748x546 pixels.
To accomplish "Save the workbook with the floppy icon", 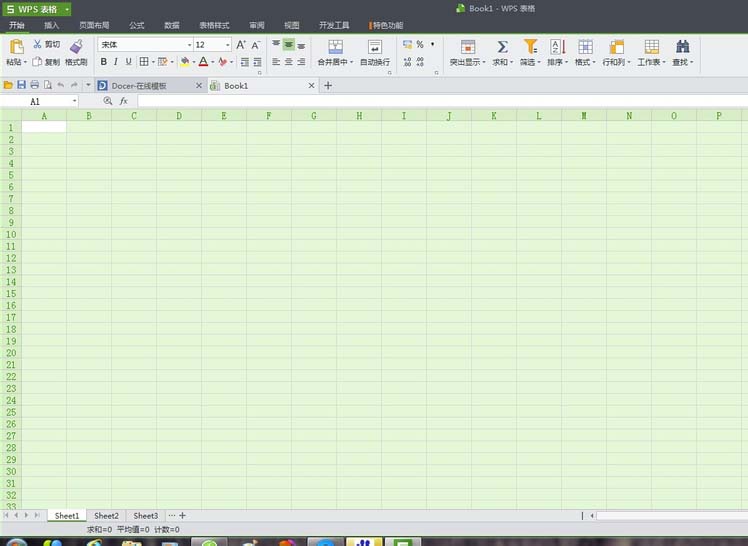I will [21, 85].
